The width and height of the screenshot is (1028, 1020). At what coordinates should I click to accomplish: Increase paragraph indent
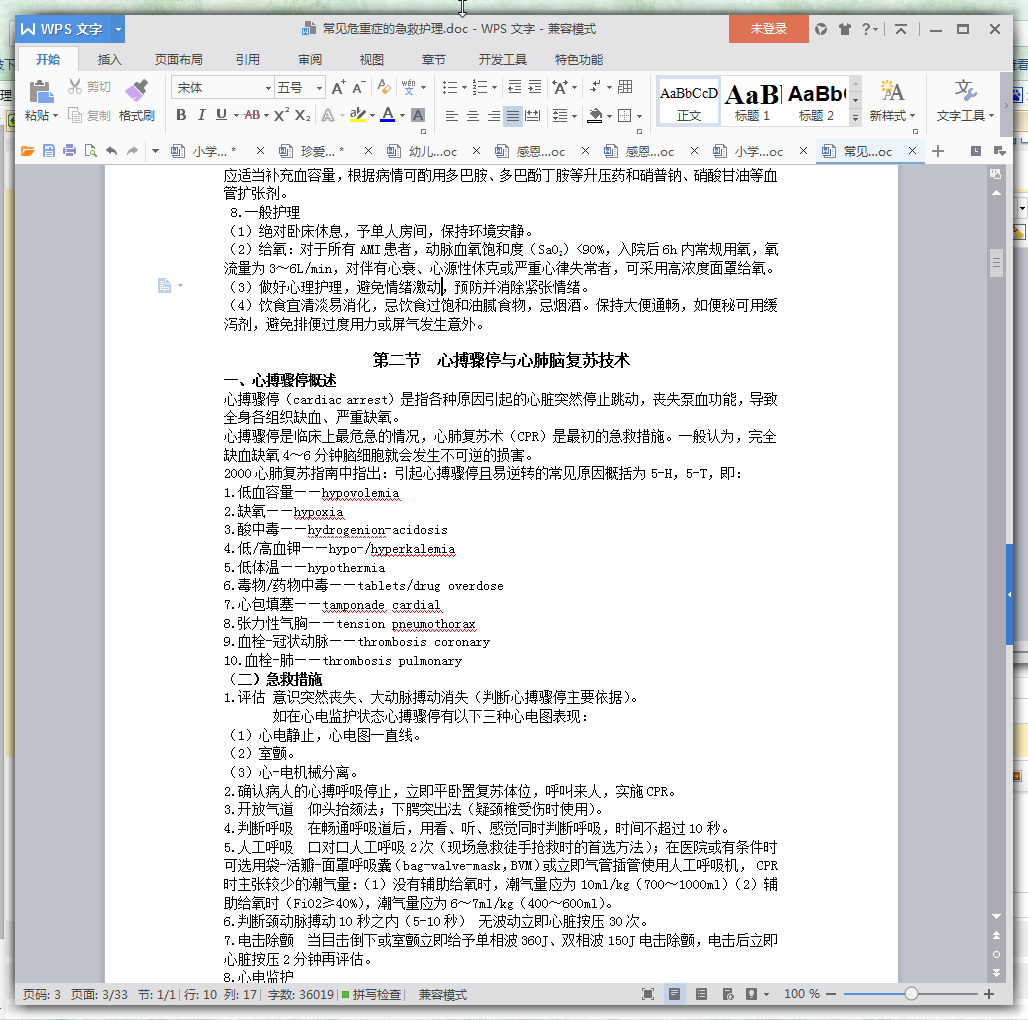(x=535, y=87)
